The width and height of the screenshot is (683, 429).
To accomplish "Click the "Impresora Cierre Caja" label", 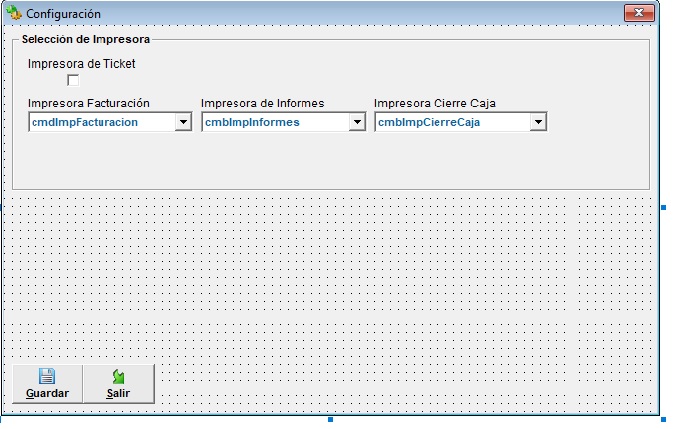I will point(435,103).
